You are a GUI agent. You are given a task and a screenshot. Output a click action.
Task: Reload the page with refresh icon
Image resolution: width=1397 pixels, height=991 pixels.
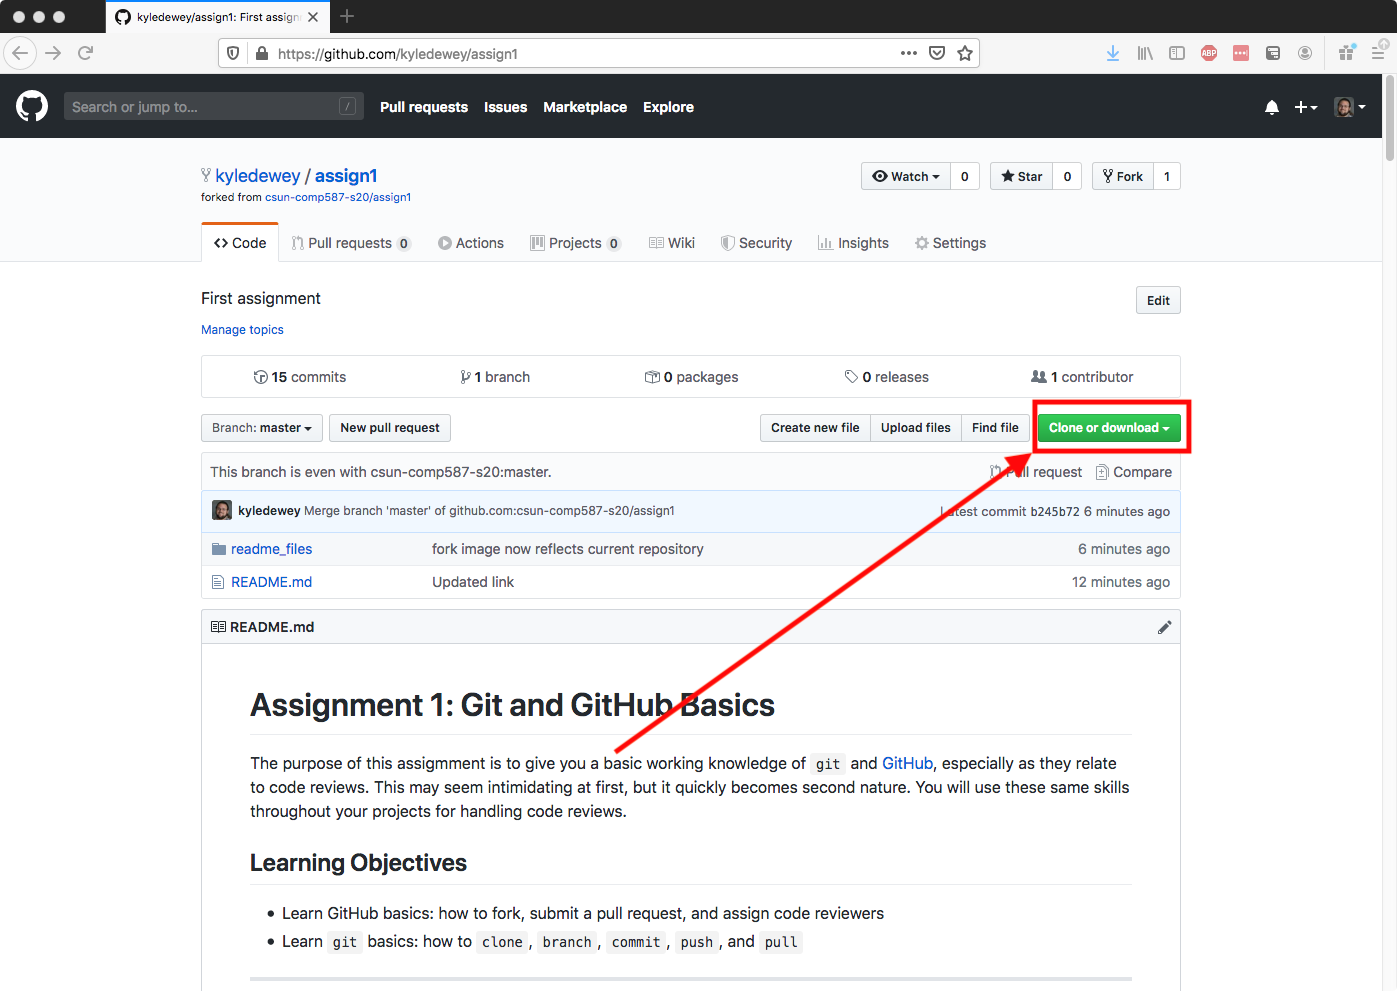(x=86, y=53)
